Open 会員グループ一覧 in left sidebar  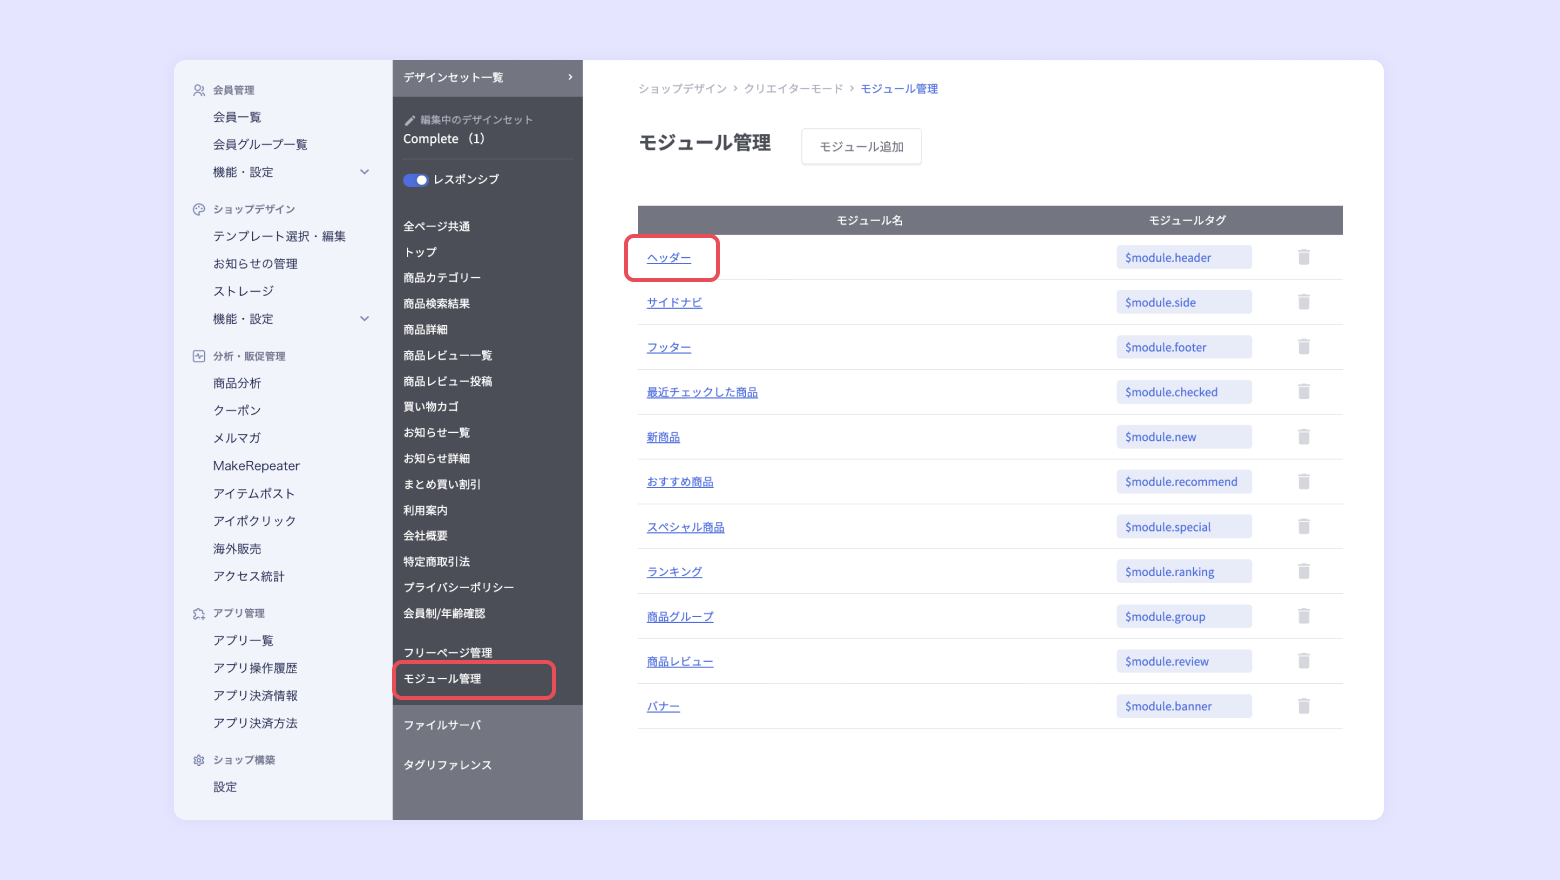[260, 144]
